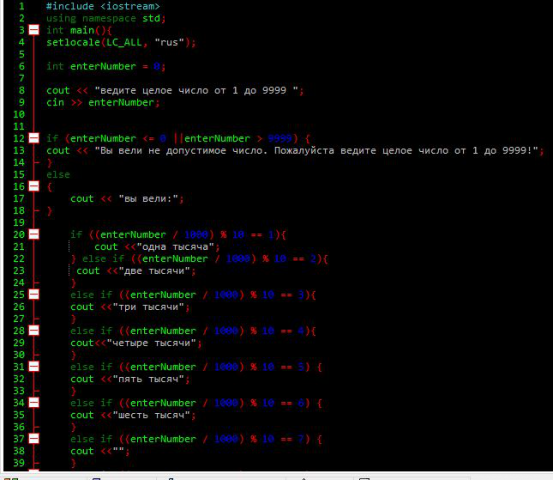This screenshot has height=480, width=553.
Task: Click "cout" on line 35
Action: tap(82, 415)
